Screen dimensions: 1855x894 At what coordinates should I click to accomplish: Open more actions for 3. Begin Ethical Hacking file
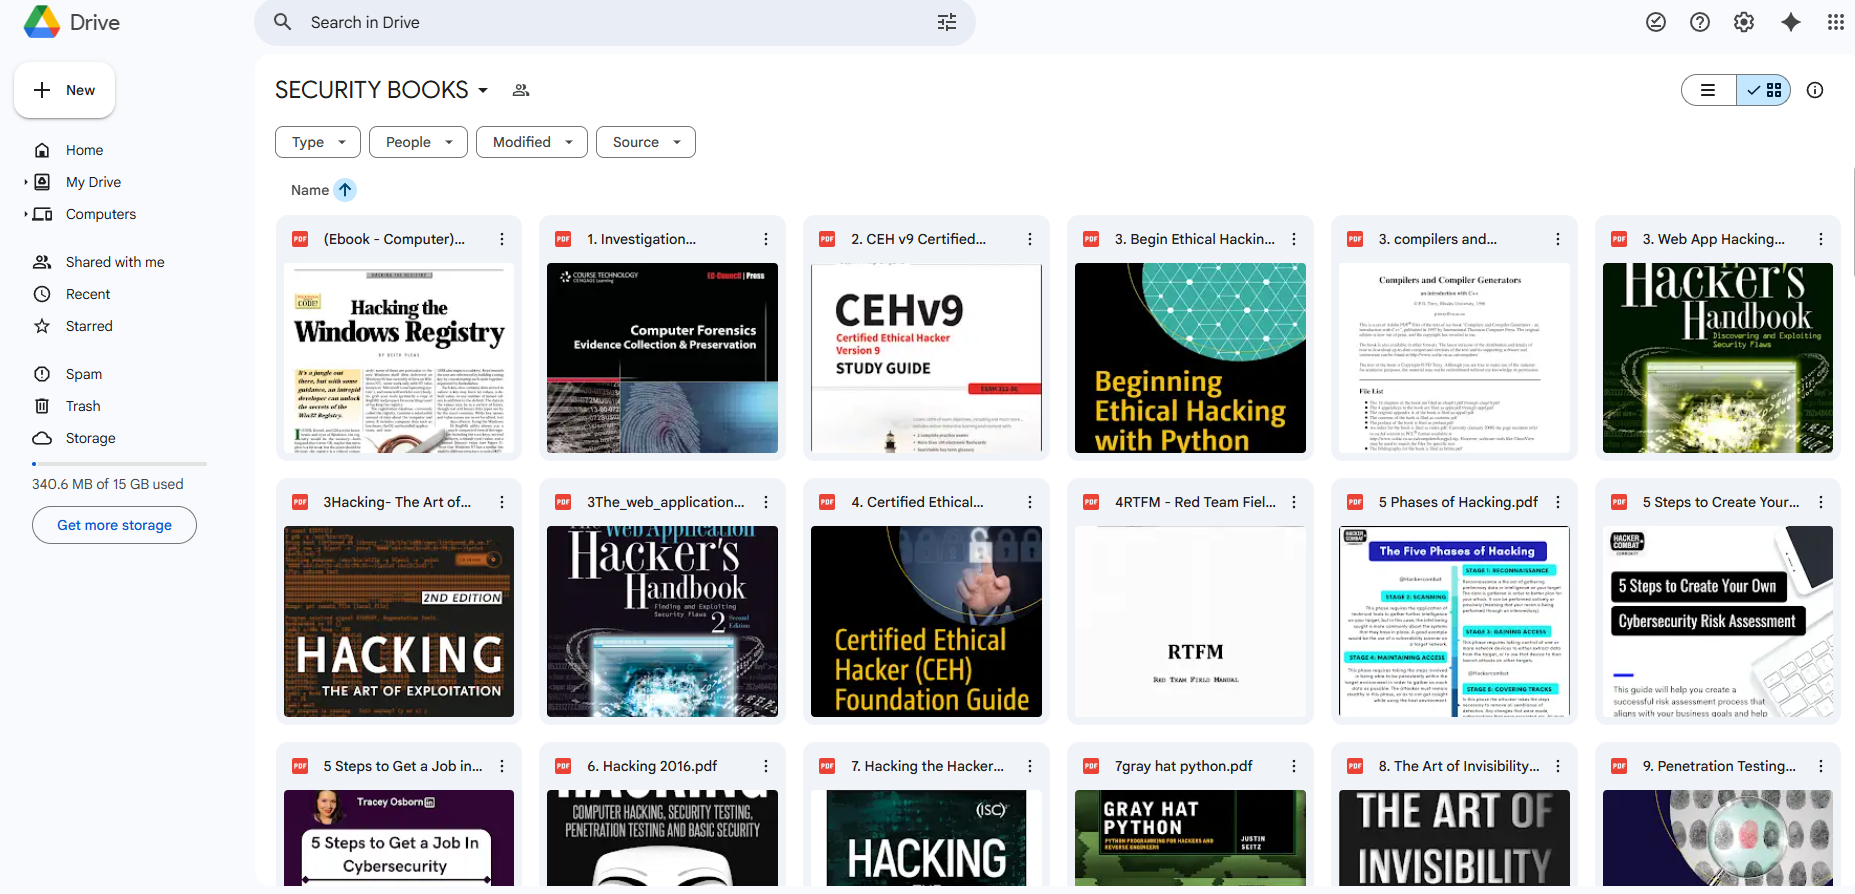(x=1294, y=239)
